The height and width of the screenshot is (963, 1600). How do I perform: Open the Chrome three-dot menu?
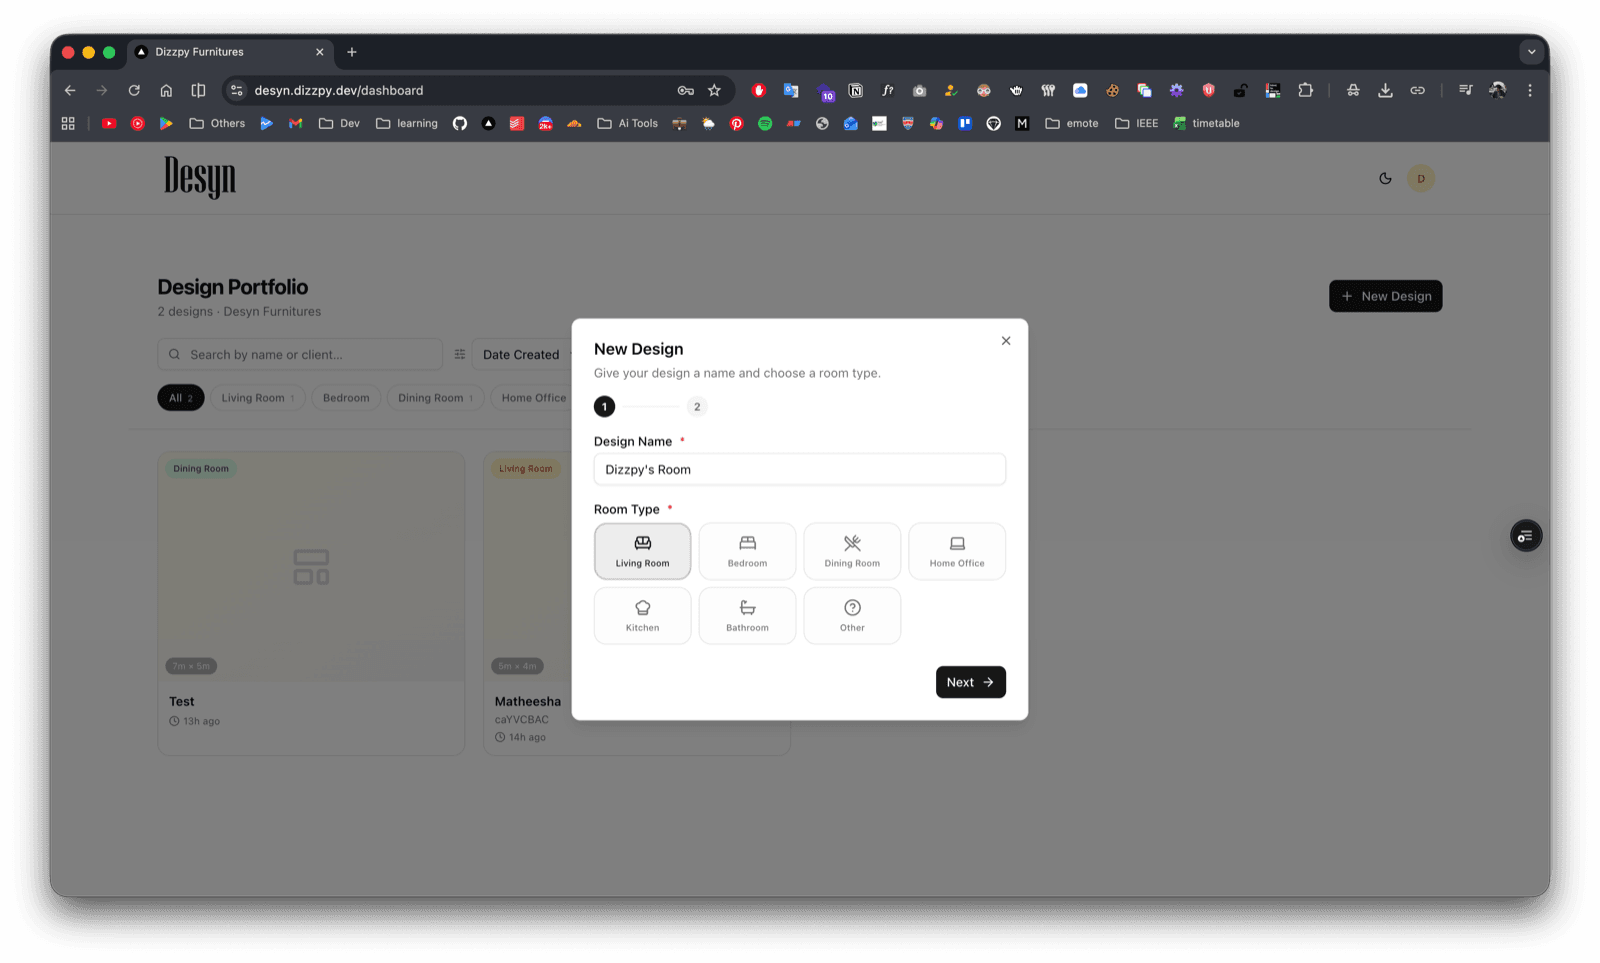1530,90
